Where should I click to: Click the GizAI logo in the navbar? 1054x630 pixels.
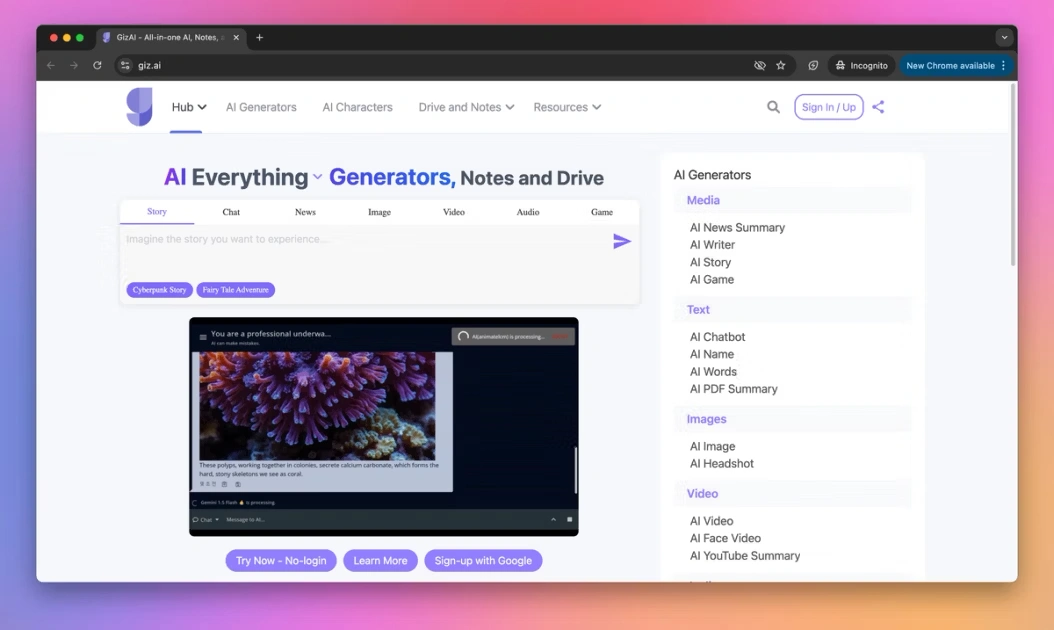(139, 106)
